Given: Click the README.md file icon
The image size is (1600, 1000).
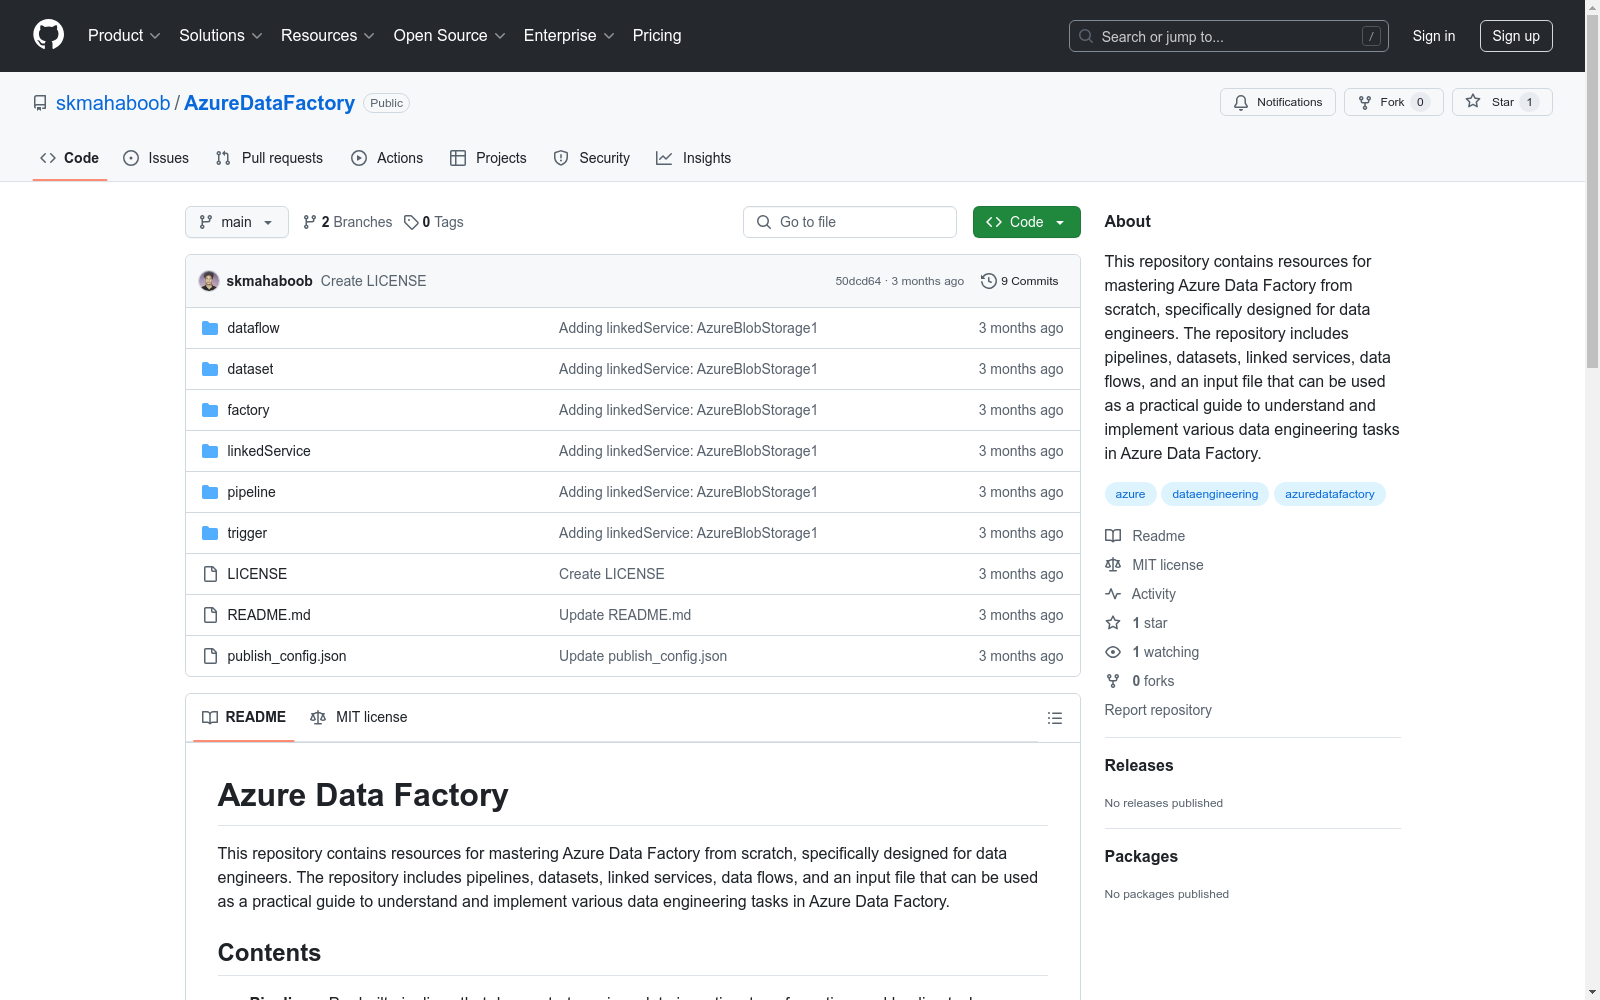Looking at the screenshot, I should [210, 615].
